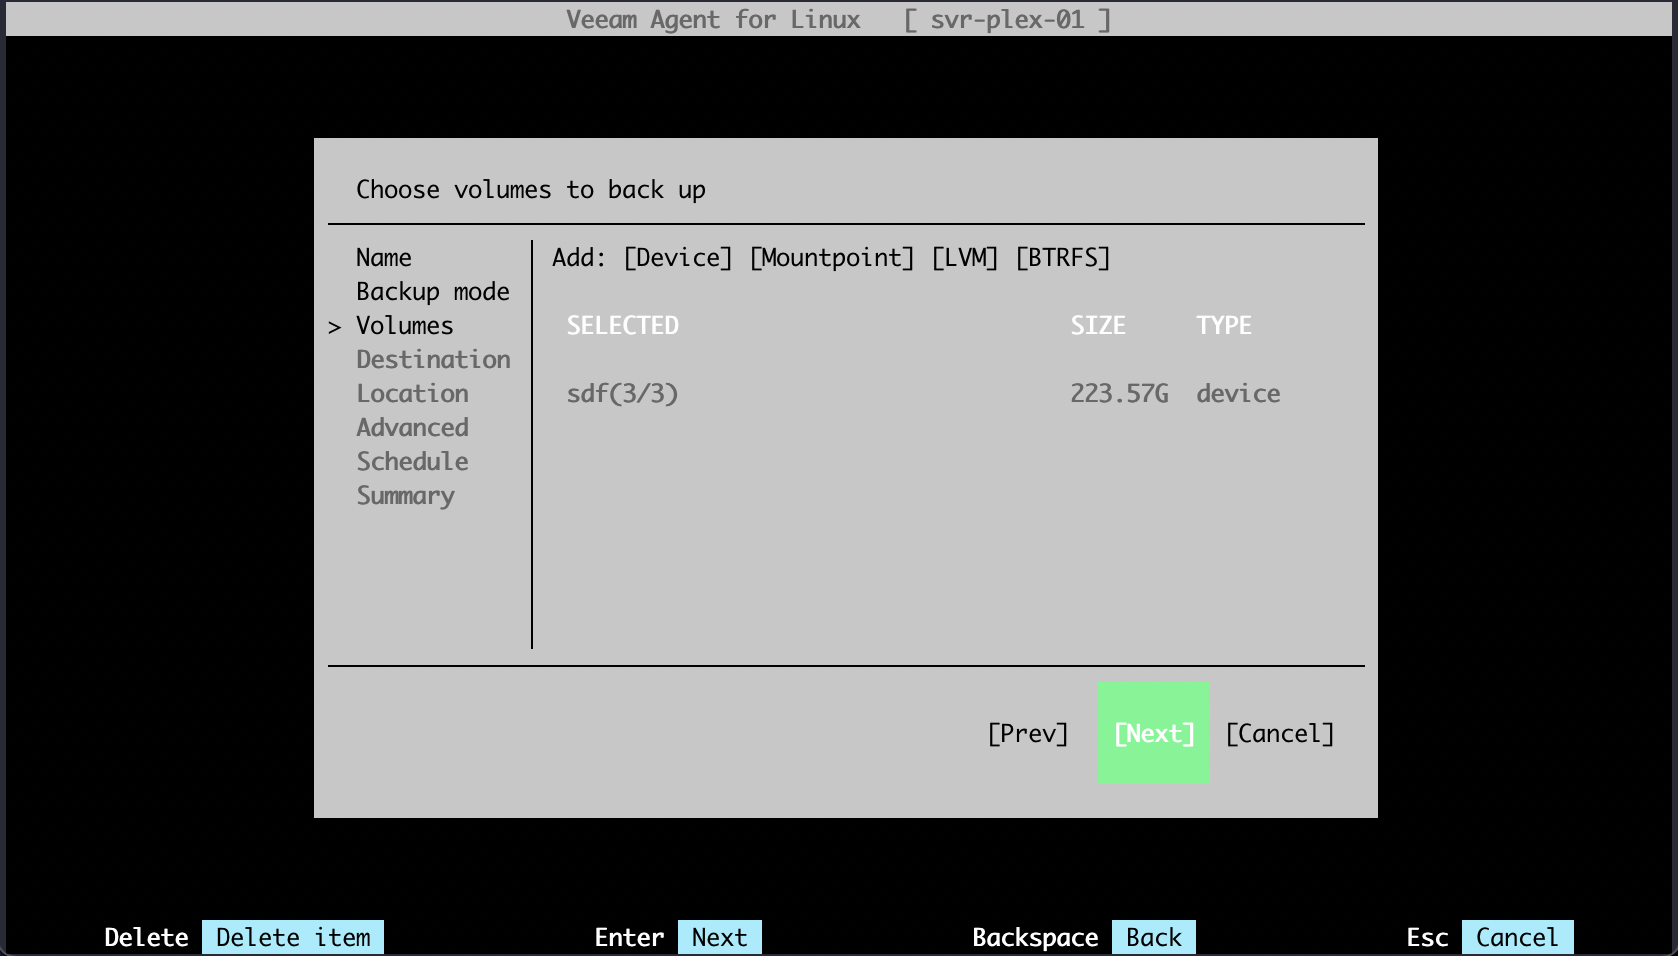Open the Backup mode wizard step
This screenshot has width=1678, height=956.
[x=433, y=292]
